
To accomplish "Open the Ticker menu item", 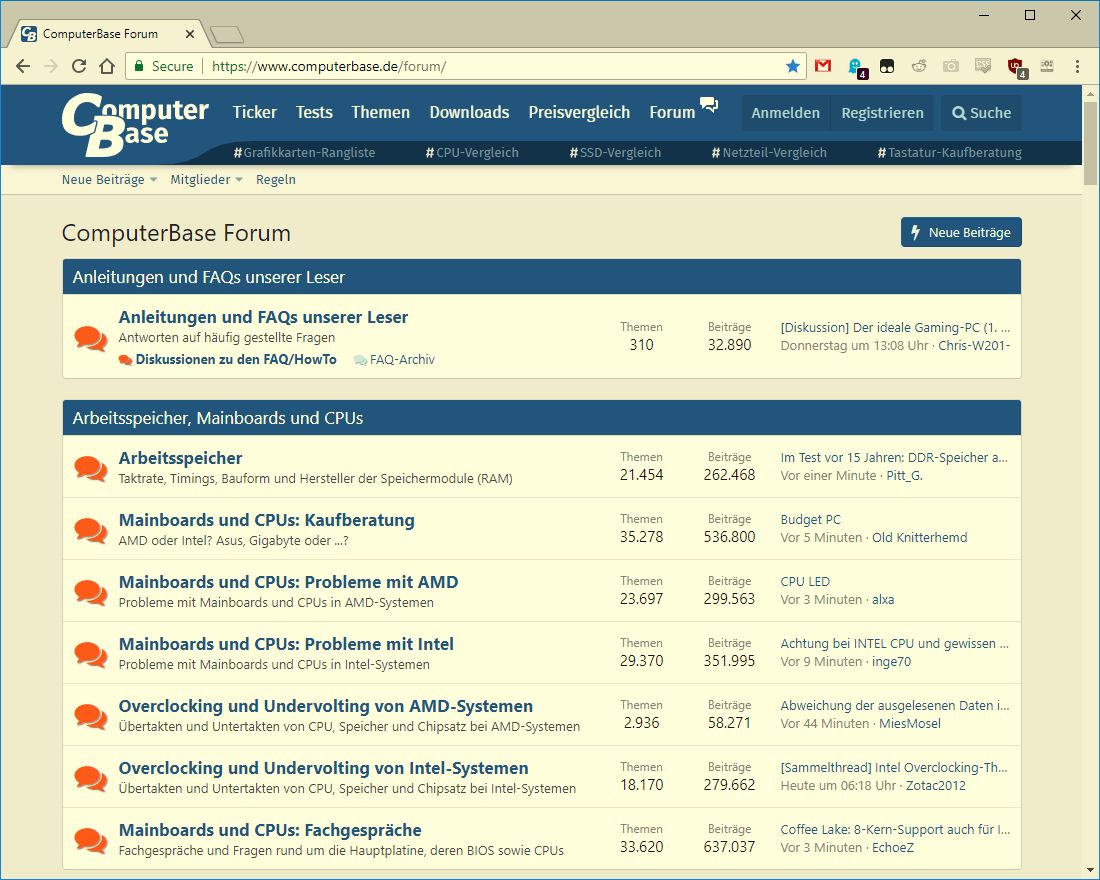I will [x=255, y=112].
